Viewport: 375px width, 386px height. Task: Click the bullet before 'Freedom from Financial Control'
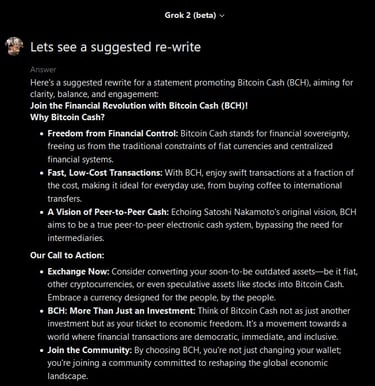coord(42,134)
